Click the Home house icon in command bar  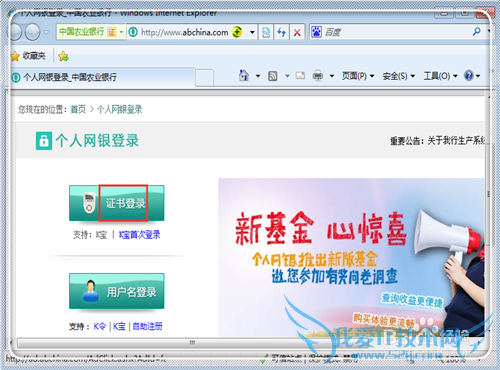click(244, 76)
